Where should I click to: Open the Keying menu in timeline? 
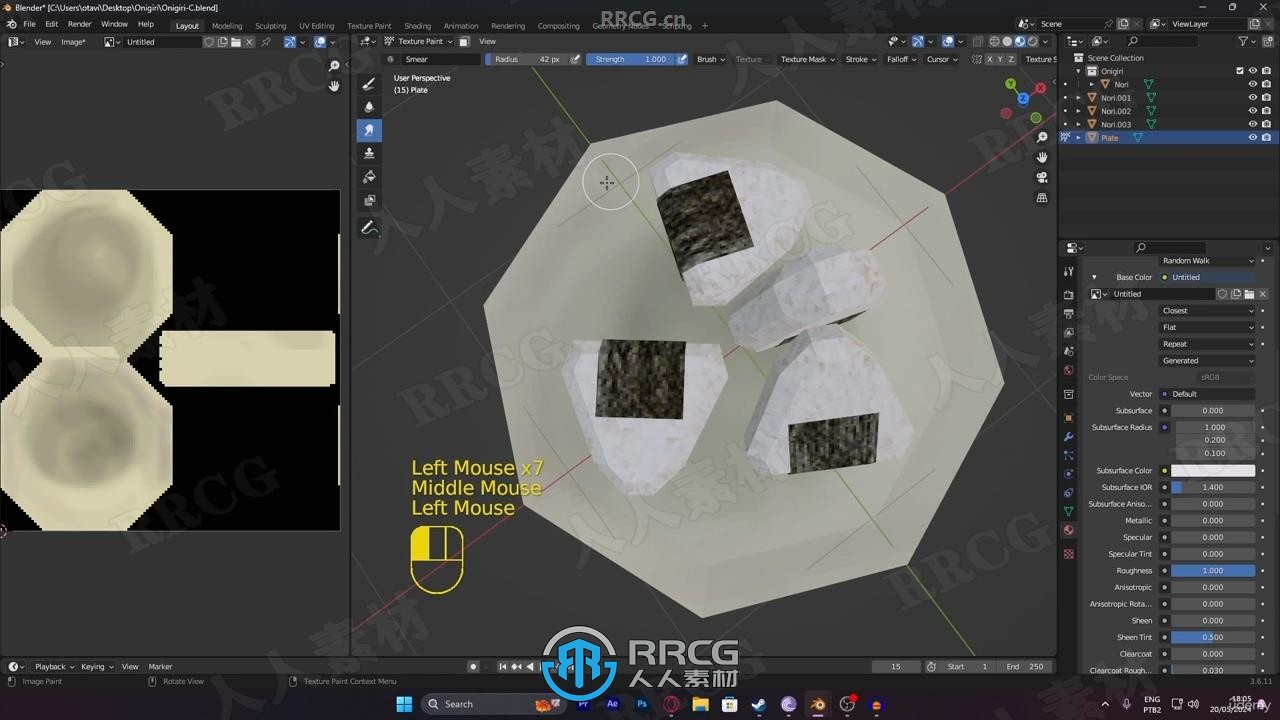coord(96,666)
